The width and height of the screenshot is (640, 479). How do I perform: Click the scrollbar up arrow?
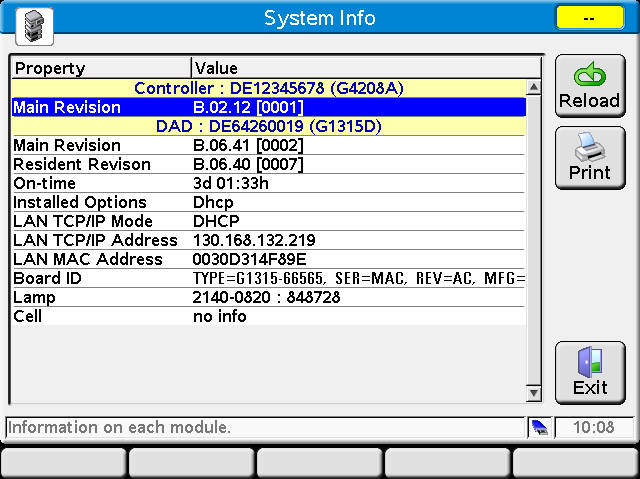[x=534, y=87]
